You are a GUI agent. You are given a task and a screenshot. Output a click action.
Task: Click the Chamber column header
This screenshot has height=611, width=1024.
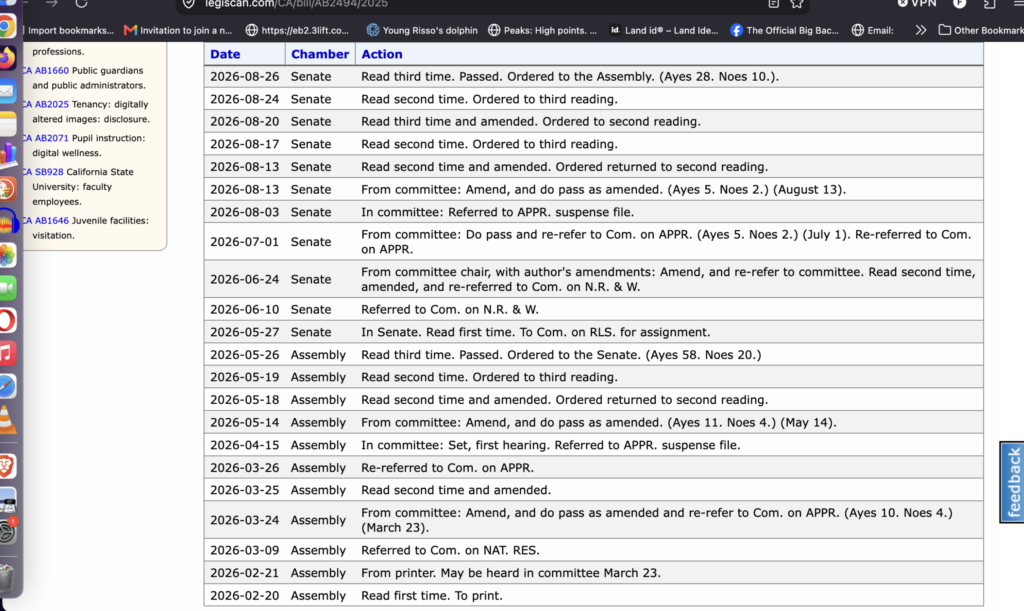point(320,54)
